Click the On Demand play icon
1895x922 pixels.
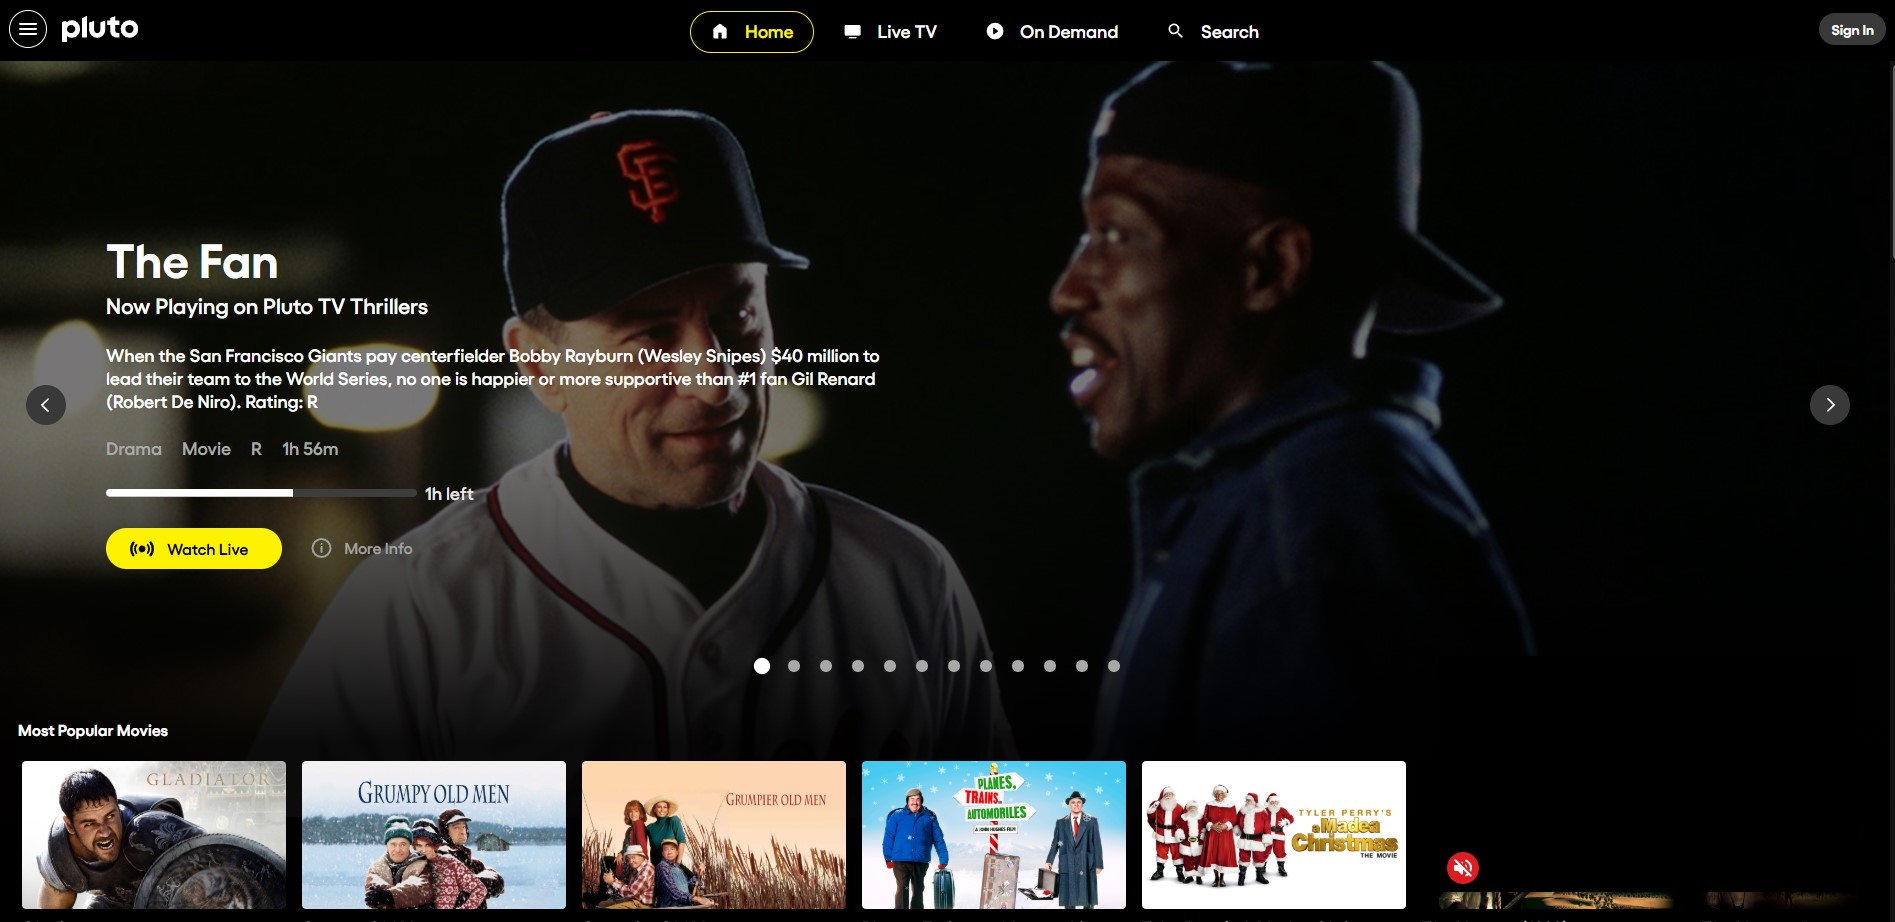(993, 31)
